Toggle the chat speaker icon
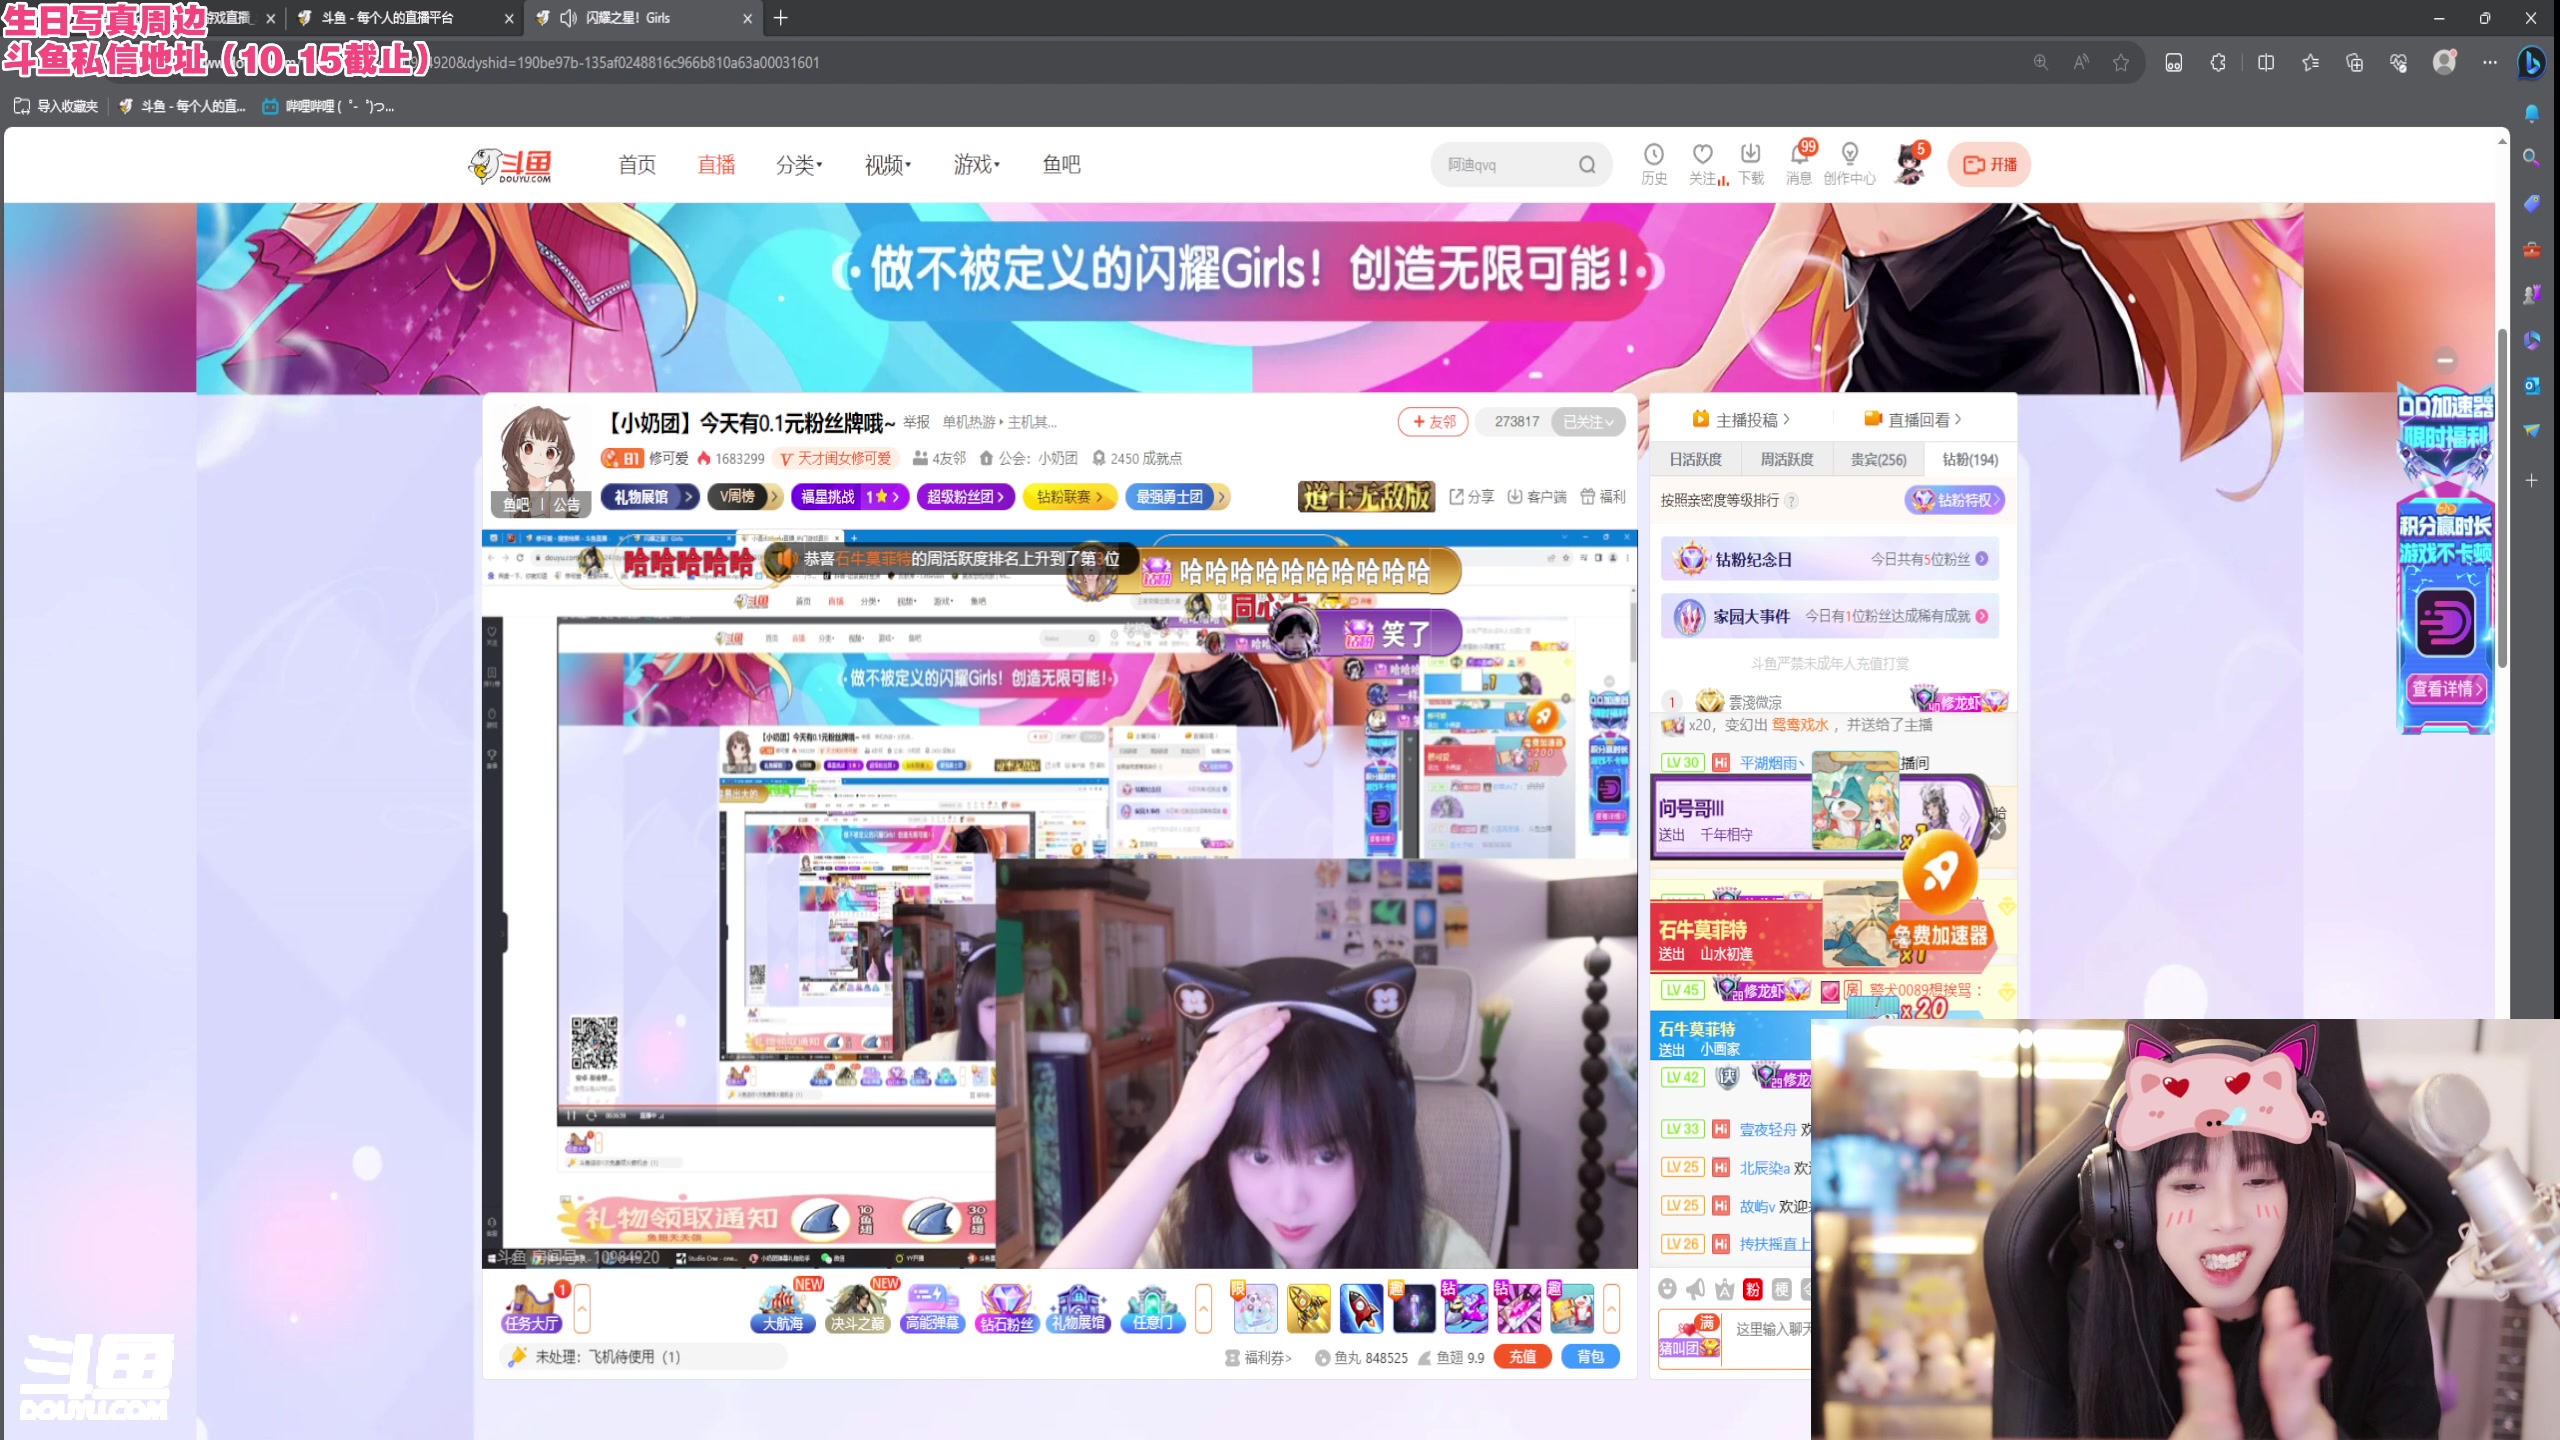 pyautogui.click(x=1696, y=1289)
